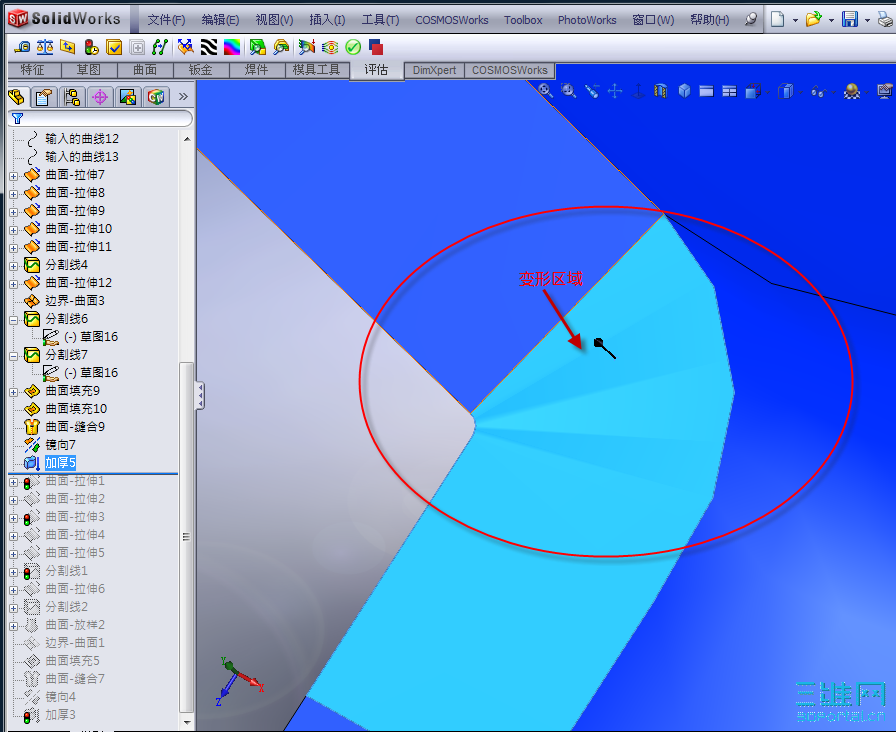Click the Check entity icon
This screenshot has width=896, height=732.
click(x=114, y=47)
